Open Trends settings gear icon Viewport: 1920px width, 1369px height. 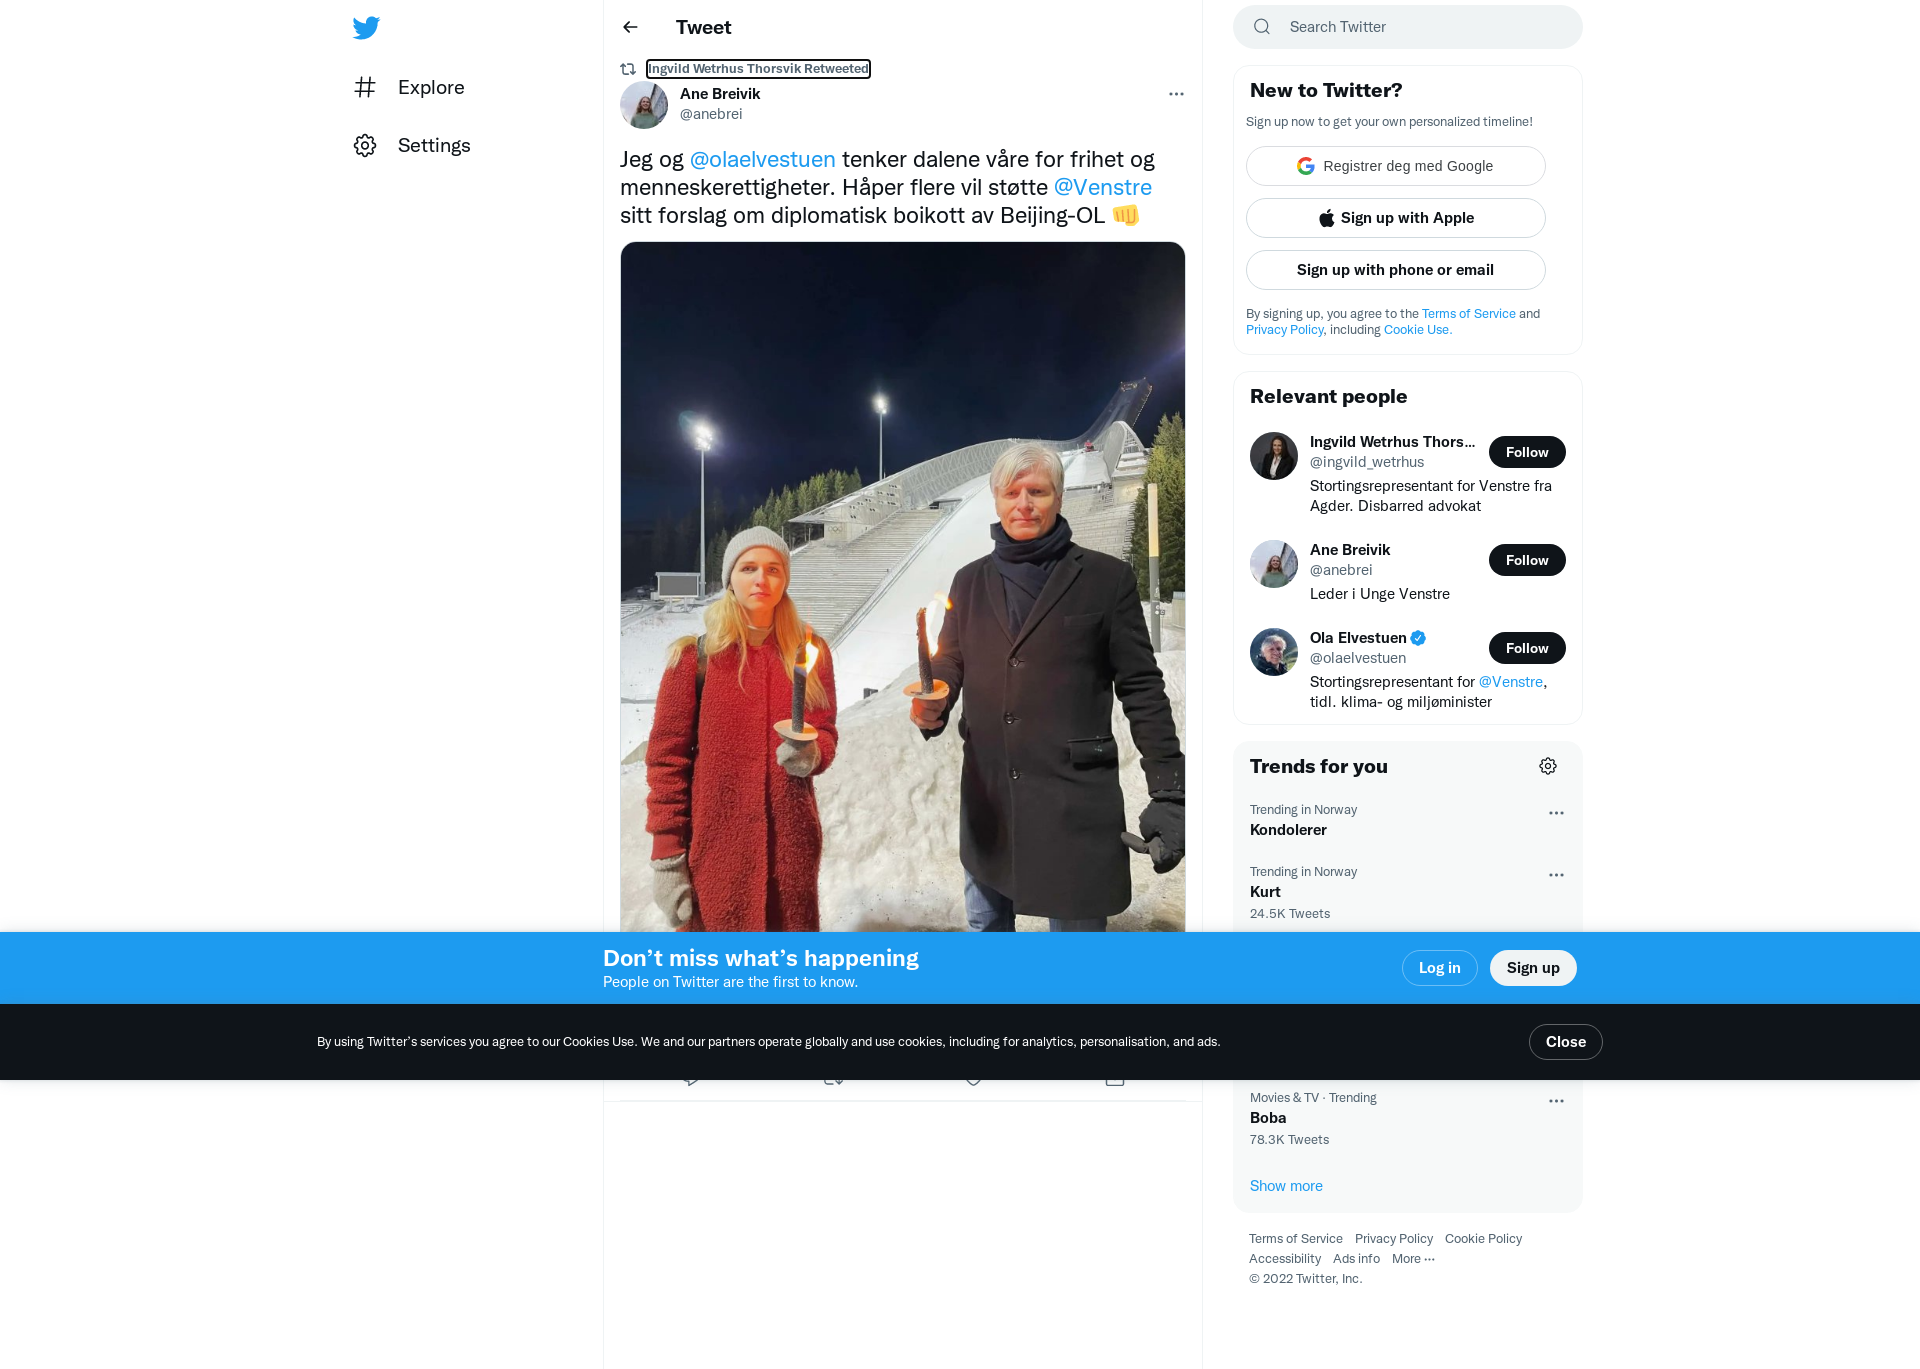tap(1548, 766)
